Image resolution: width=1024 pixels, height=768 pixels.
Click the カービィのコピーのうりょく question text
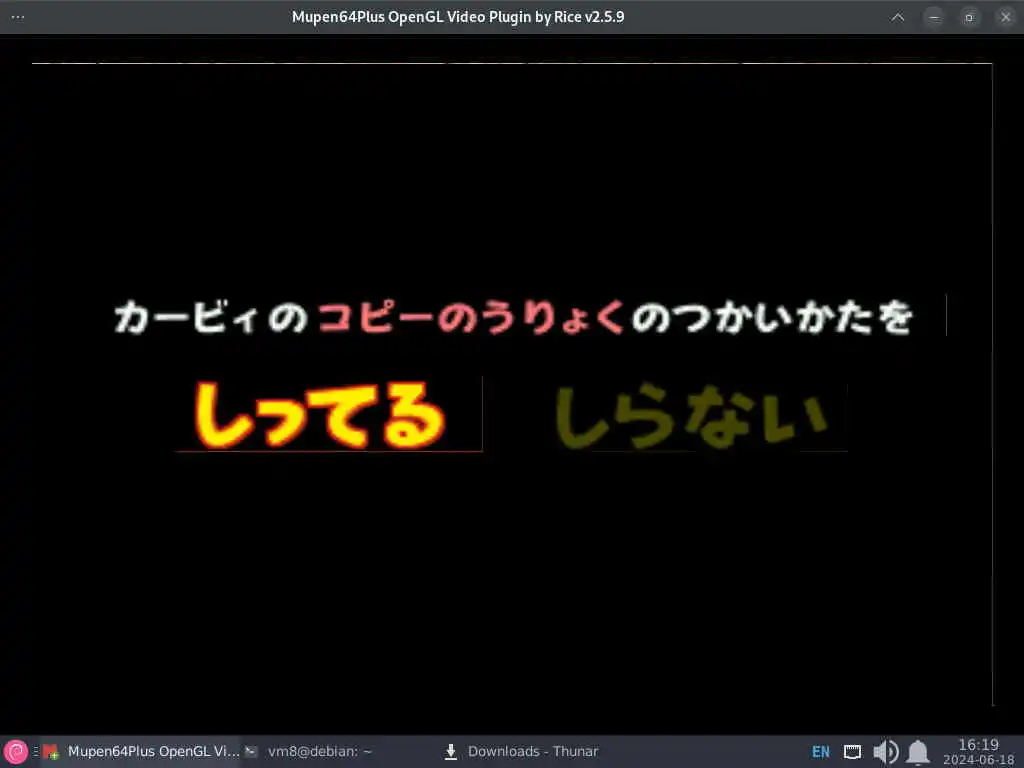click(514, 317)
